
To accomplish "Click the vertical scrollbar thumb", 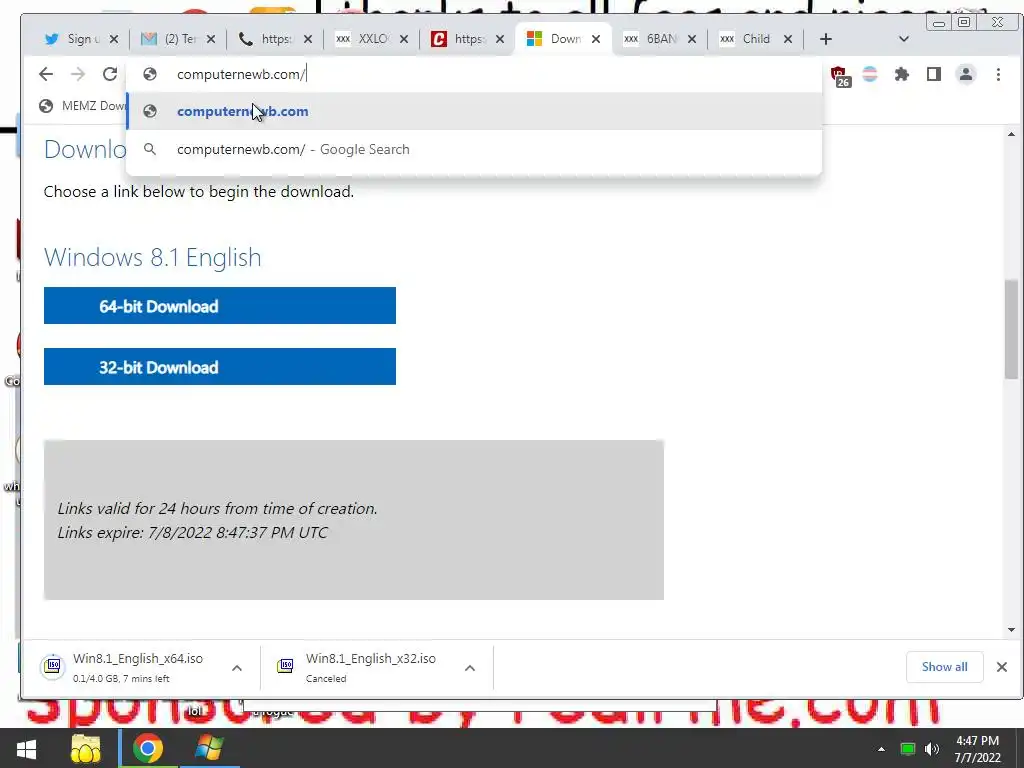I will pos(1011,328).
